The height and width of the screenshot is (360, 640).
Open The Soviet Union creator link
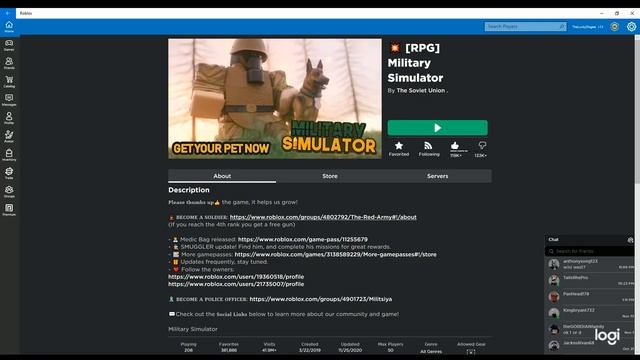click(421, 91)
